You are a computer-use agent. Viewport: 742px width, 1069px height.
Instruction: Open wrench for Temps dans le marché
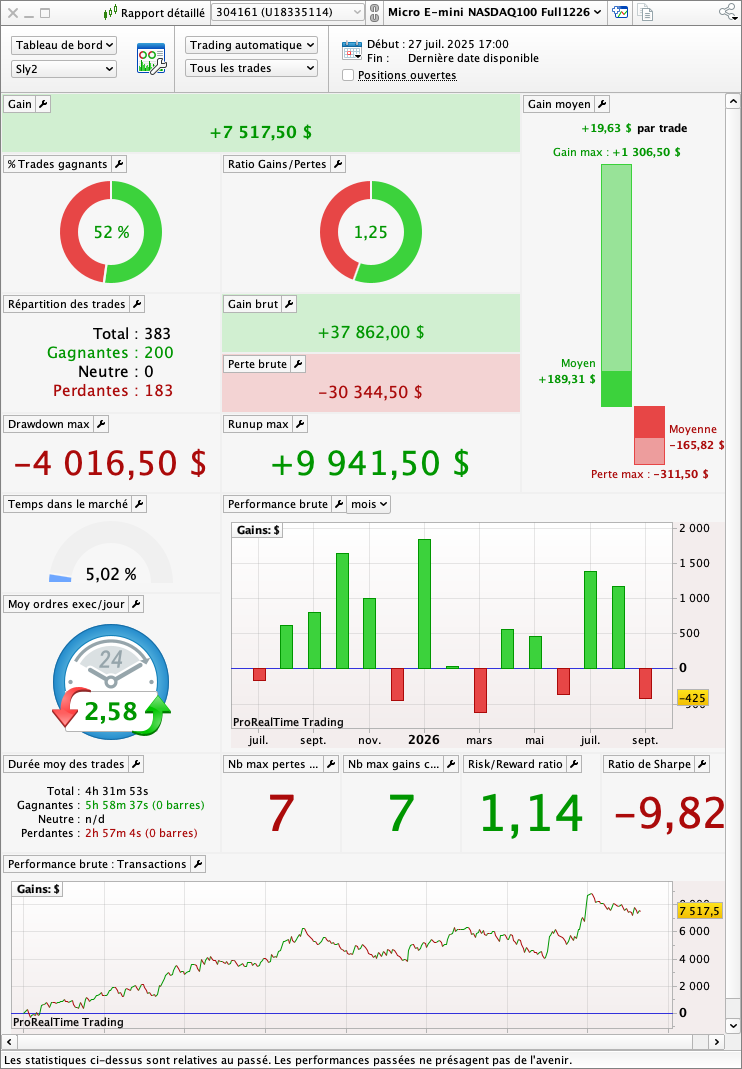click(138, 504)
